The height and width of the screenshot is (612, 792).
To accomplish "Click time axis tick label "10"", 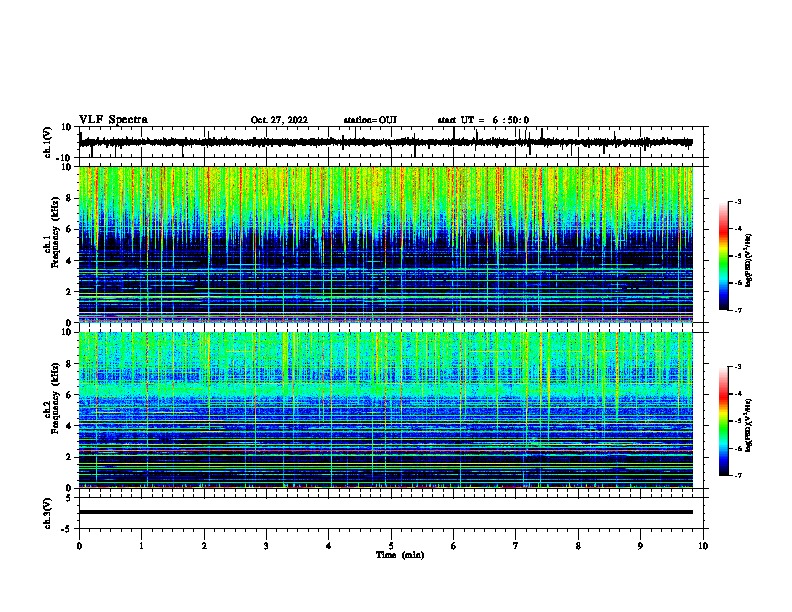I will click(703, 546).
